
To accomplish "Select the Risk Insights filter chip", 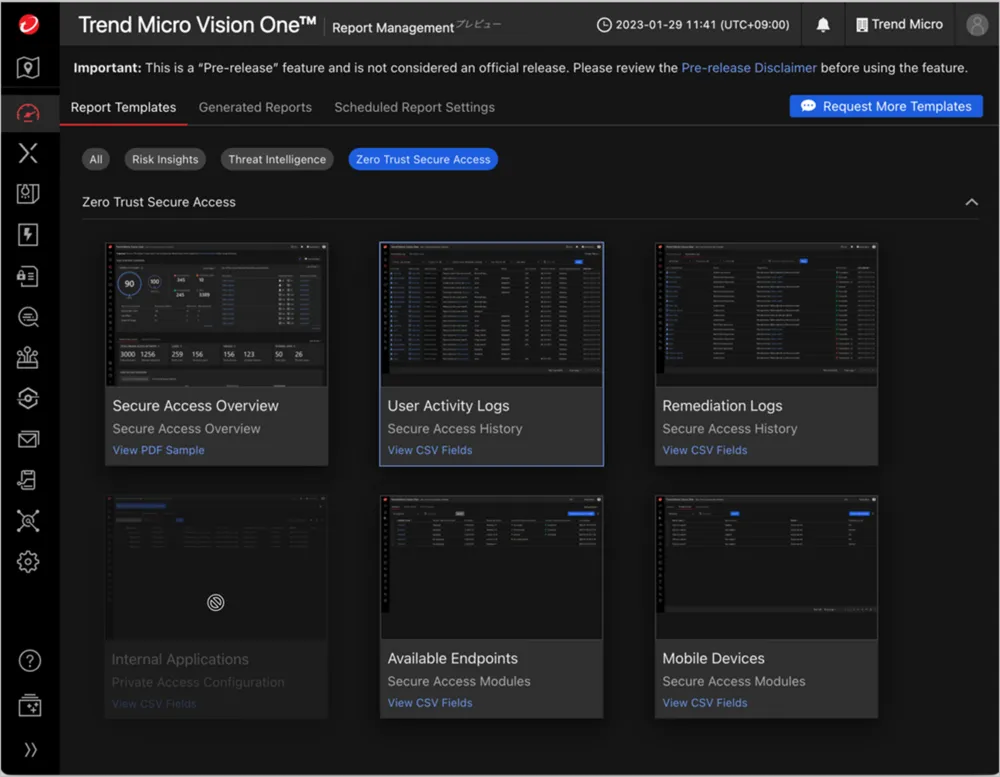I will point(165,159).
